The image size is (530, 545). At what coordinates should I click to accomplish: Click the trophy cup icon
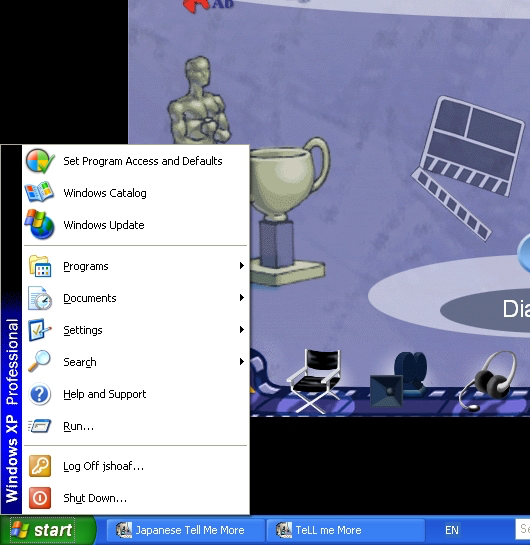pyautogui.click(x=288, y=210)
